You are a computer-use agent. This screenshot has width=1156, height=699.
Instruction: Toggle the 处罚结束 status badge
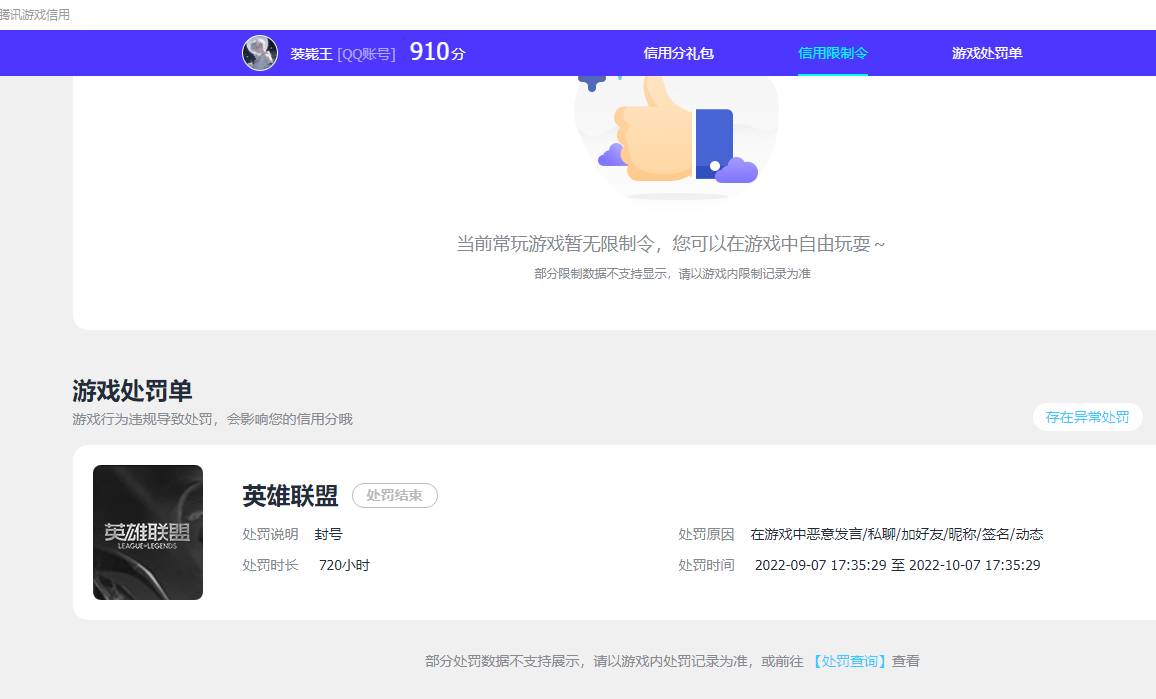coord(395,495)
